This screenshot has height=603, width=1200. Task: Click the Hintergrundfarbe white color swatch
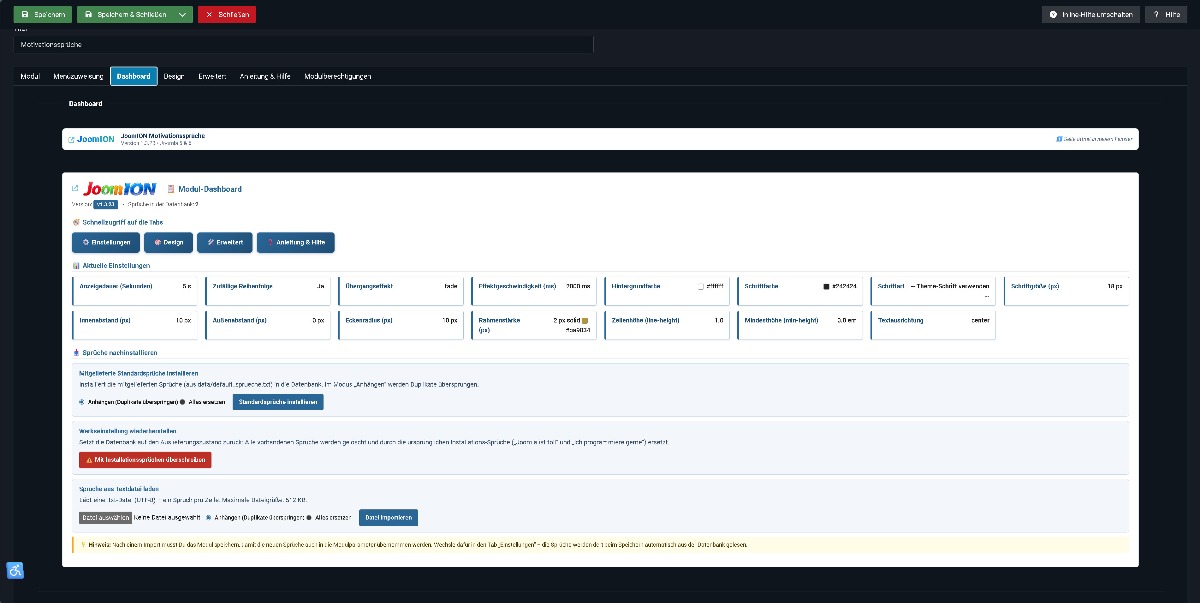(x=701, y=287)
